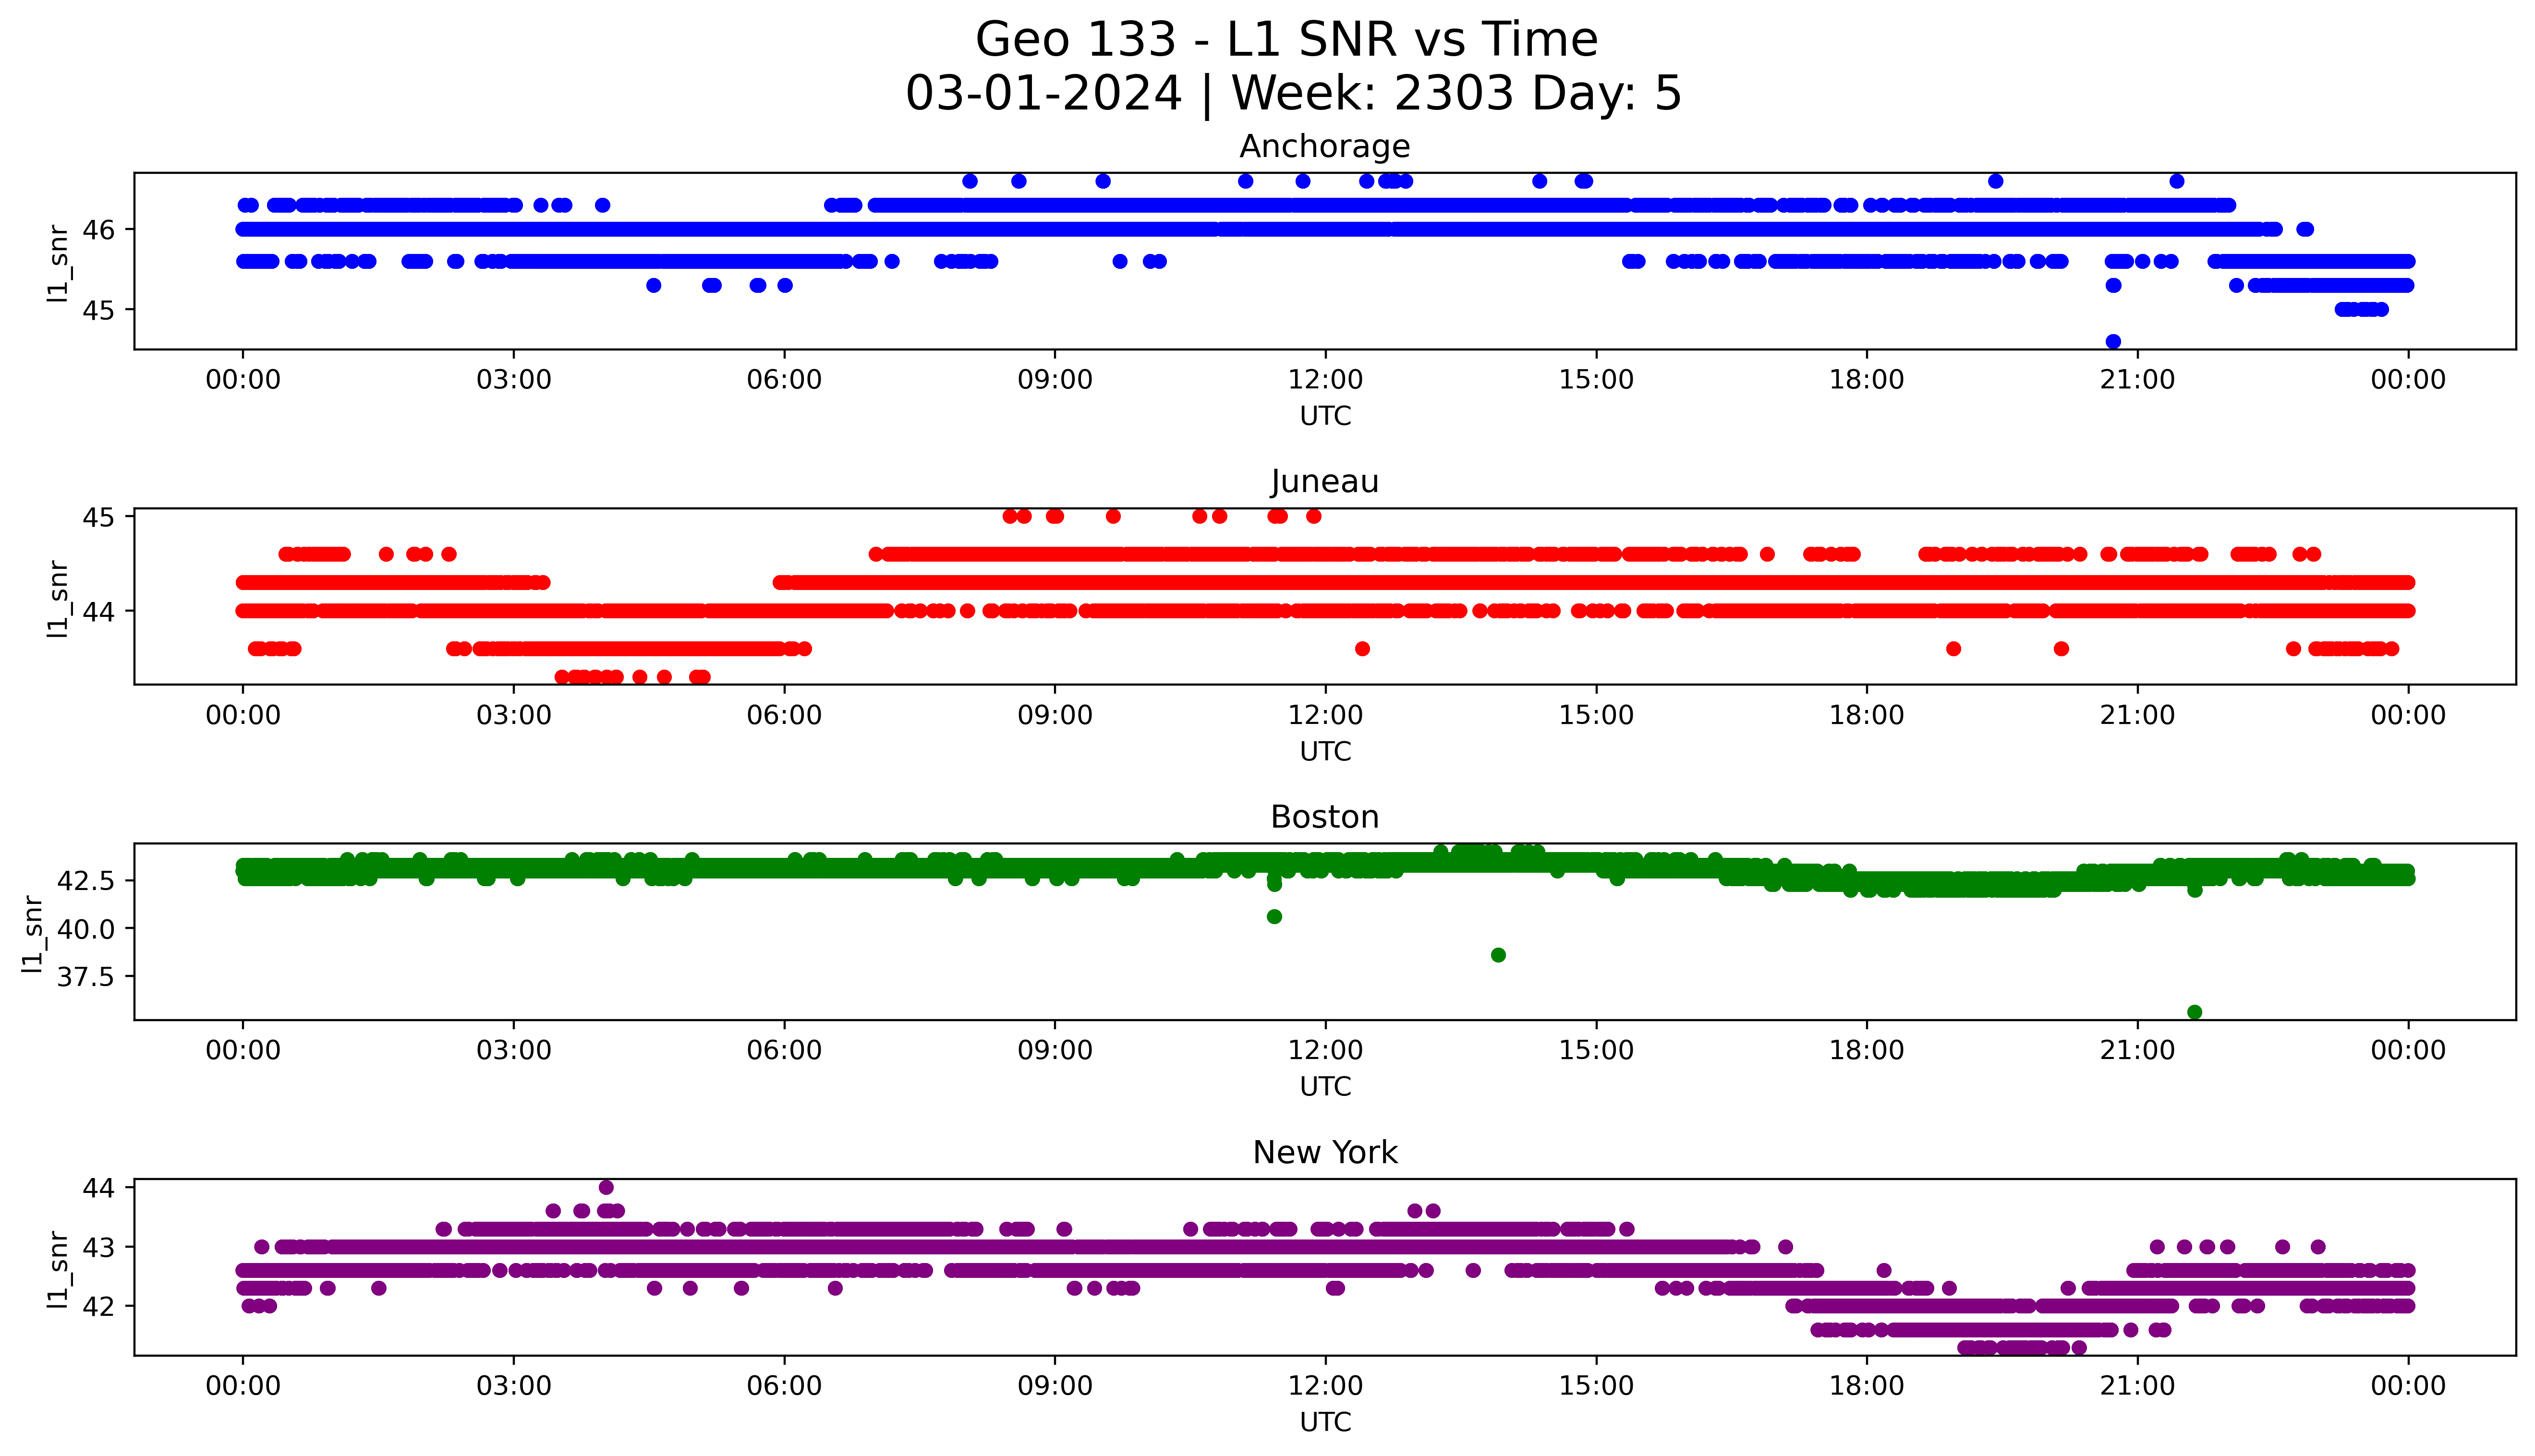Image resolution: width=2535 pixels, height=1456 pixels.
Task: Click the "03:00" tick under the Anchorage plot
Action: (x=514, y=380)
